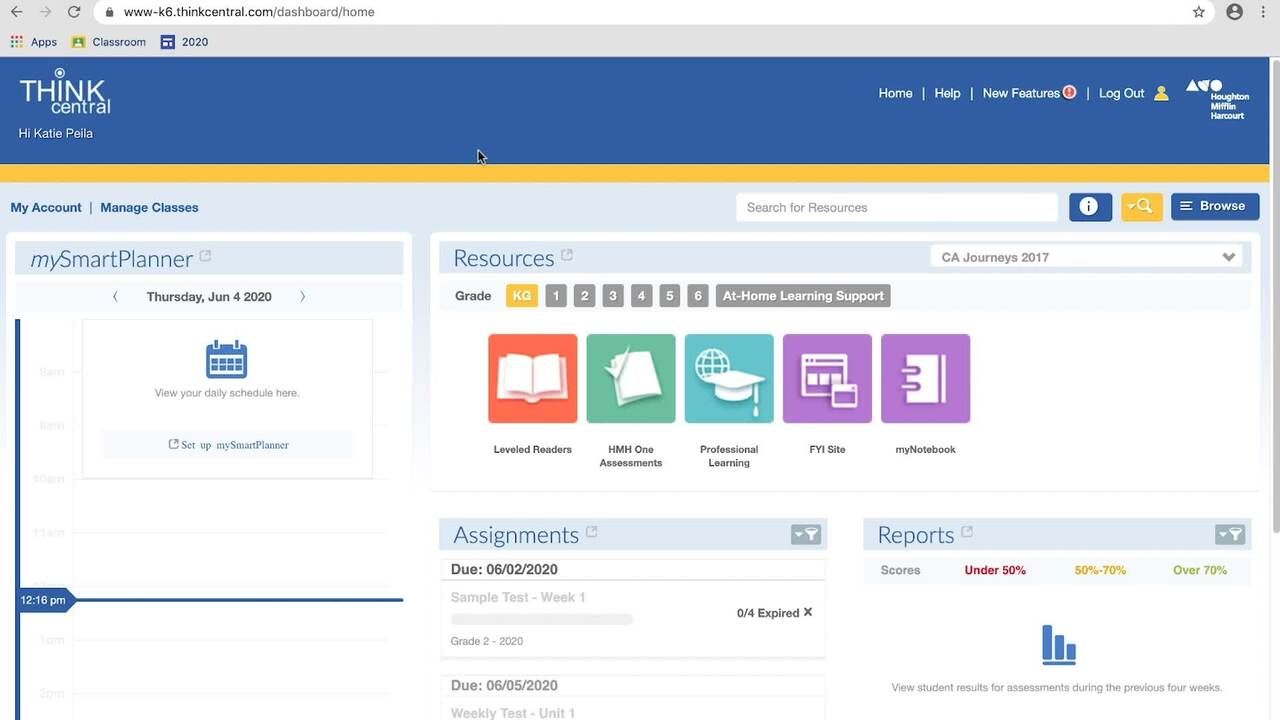
Task: Click the Sample Test progress bar
Action: [x=542, y=619]
